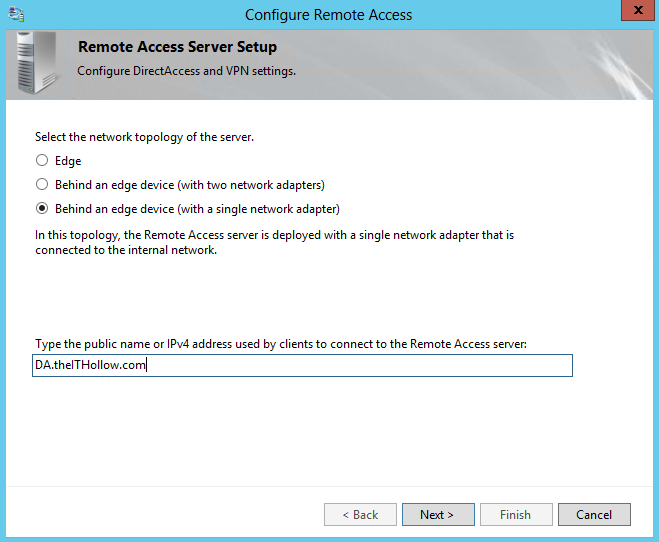The image size is (659, 542).
Task: Click the 'Type the public name' prompt label
Action: [x=280, y=343]
